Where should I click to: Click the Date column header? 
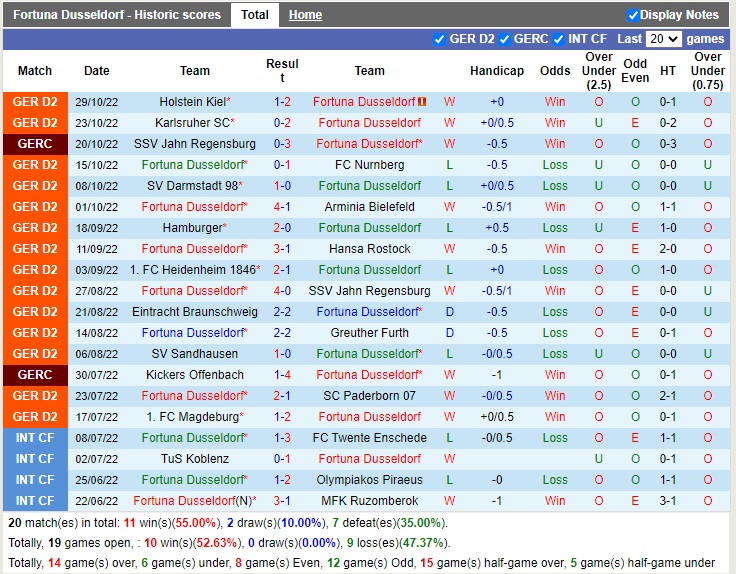(x=97, y=71)
